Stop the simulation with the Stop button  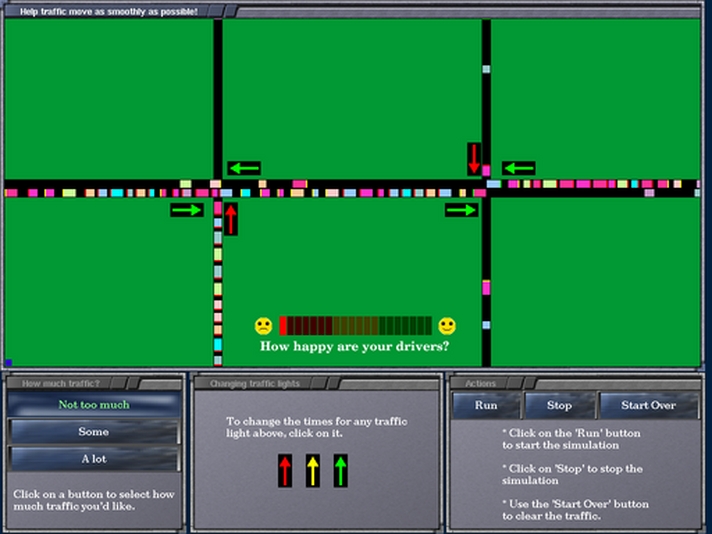[x=560, y=405]
